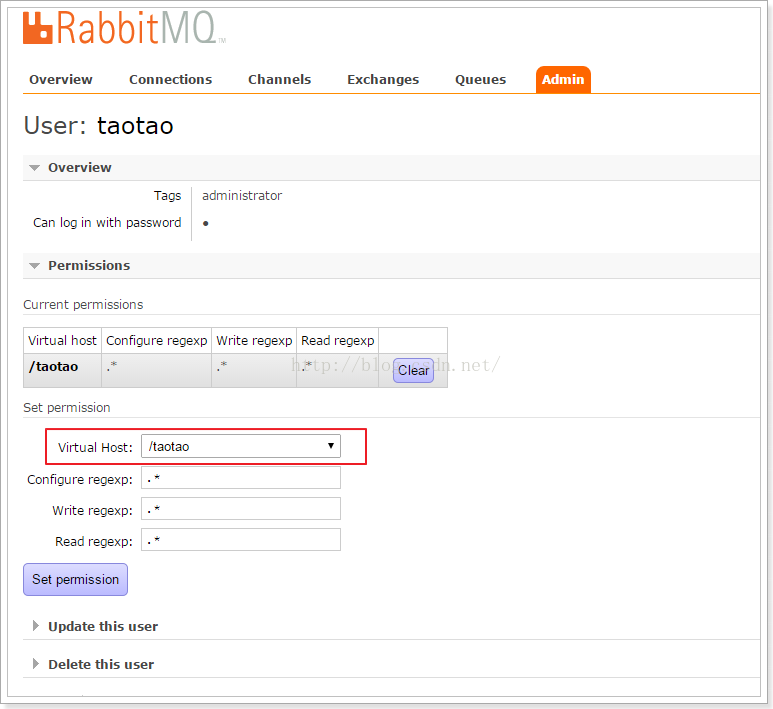Image resolution: width=773 pixels, height=709 pixels.
Task: Switch to the Queues tab
Action: pos(480,79)
